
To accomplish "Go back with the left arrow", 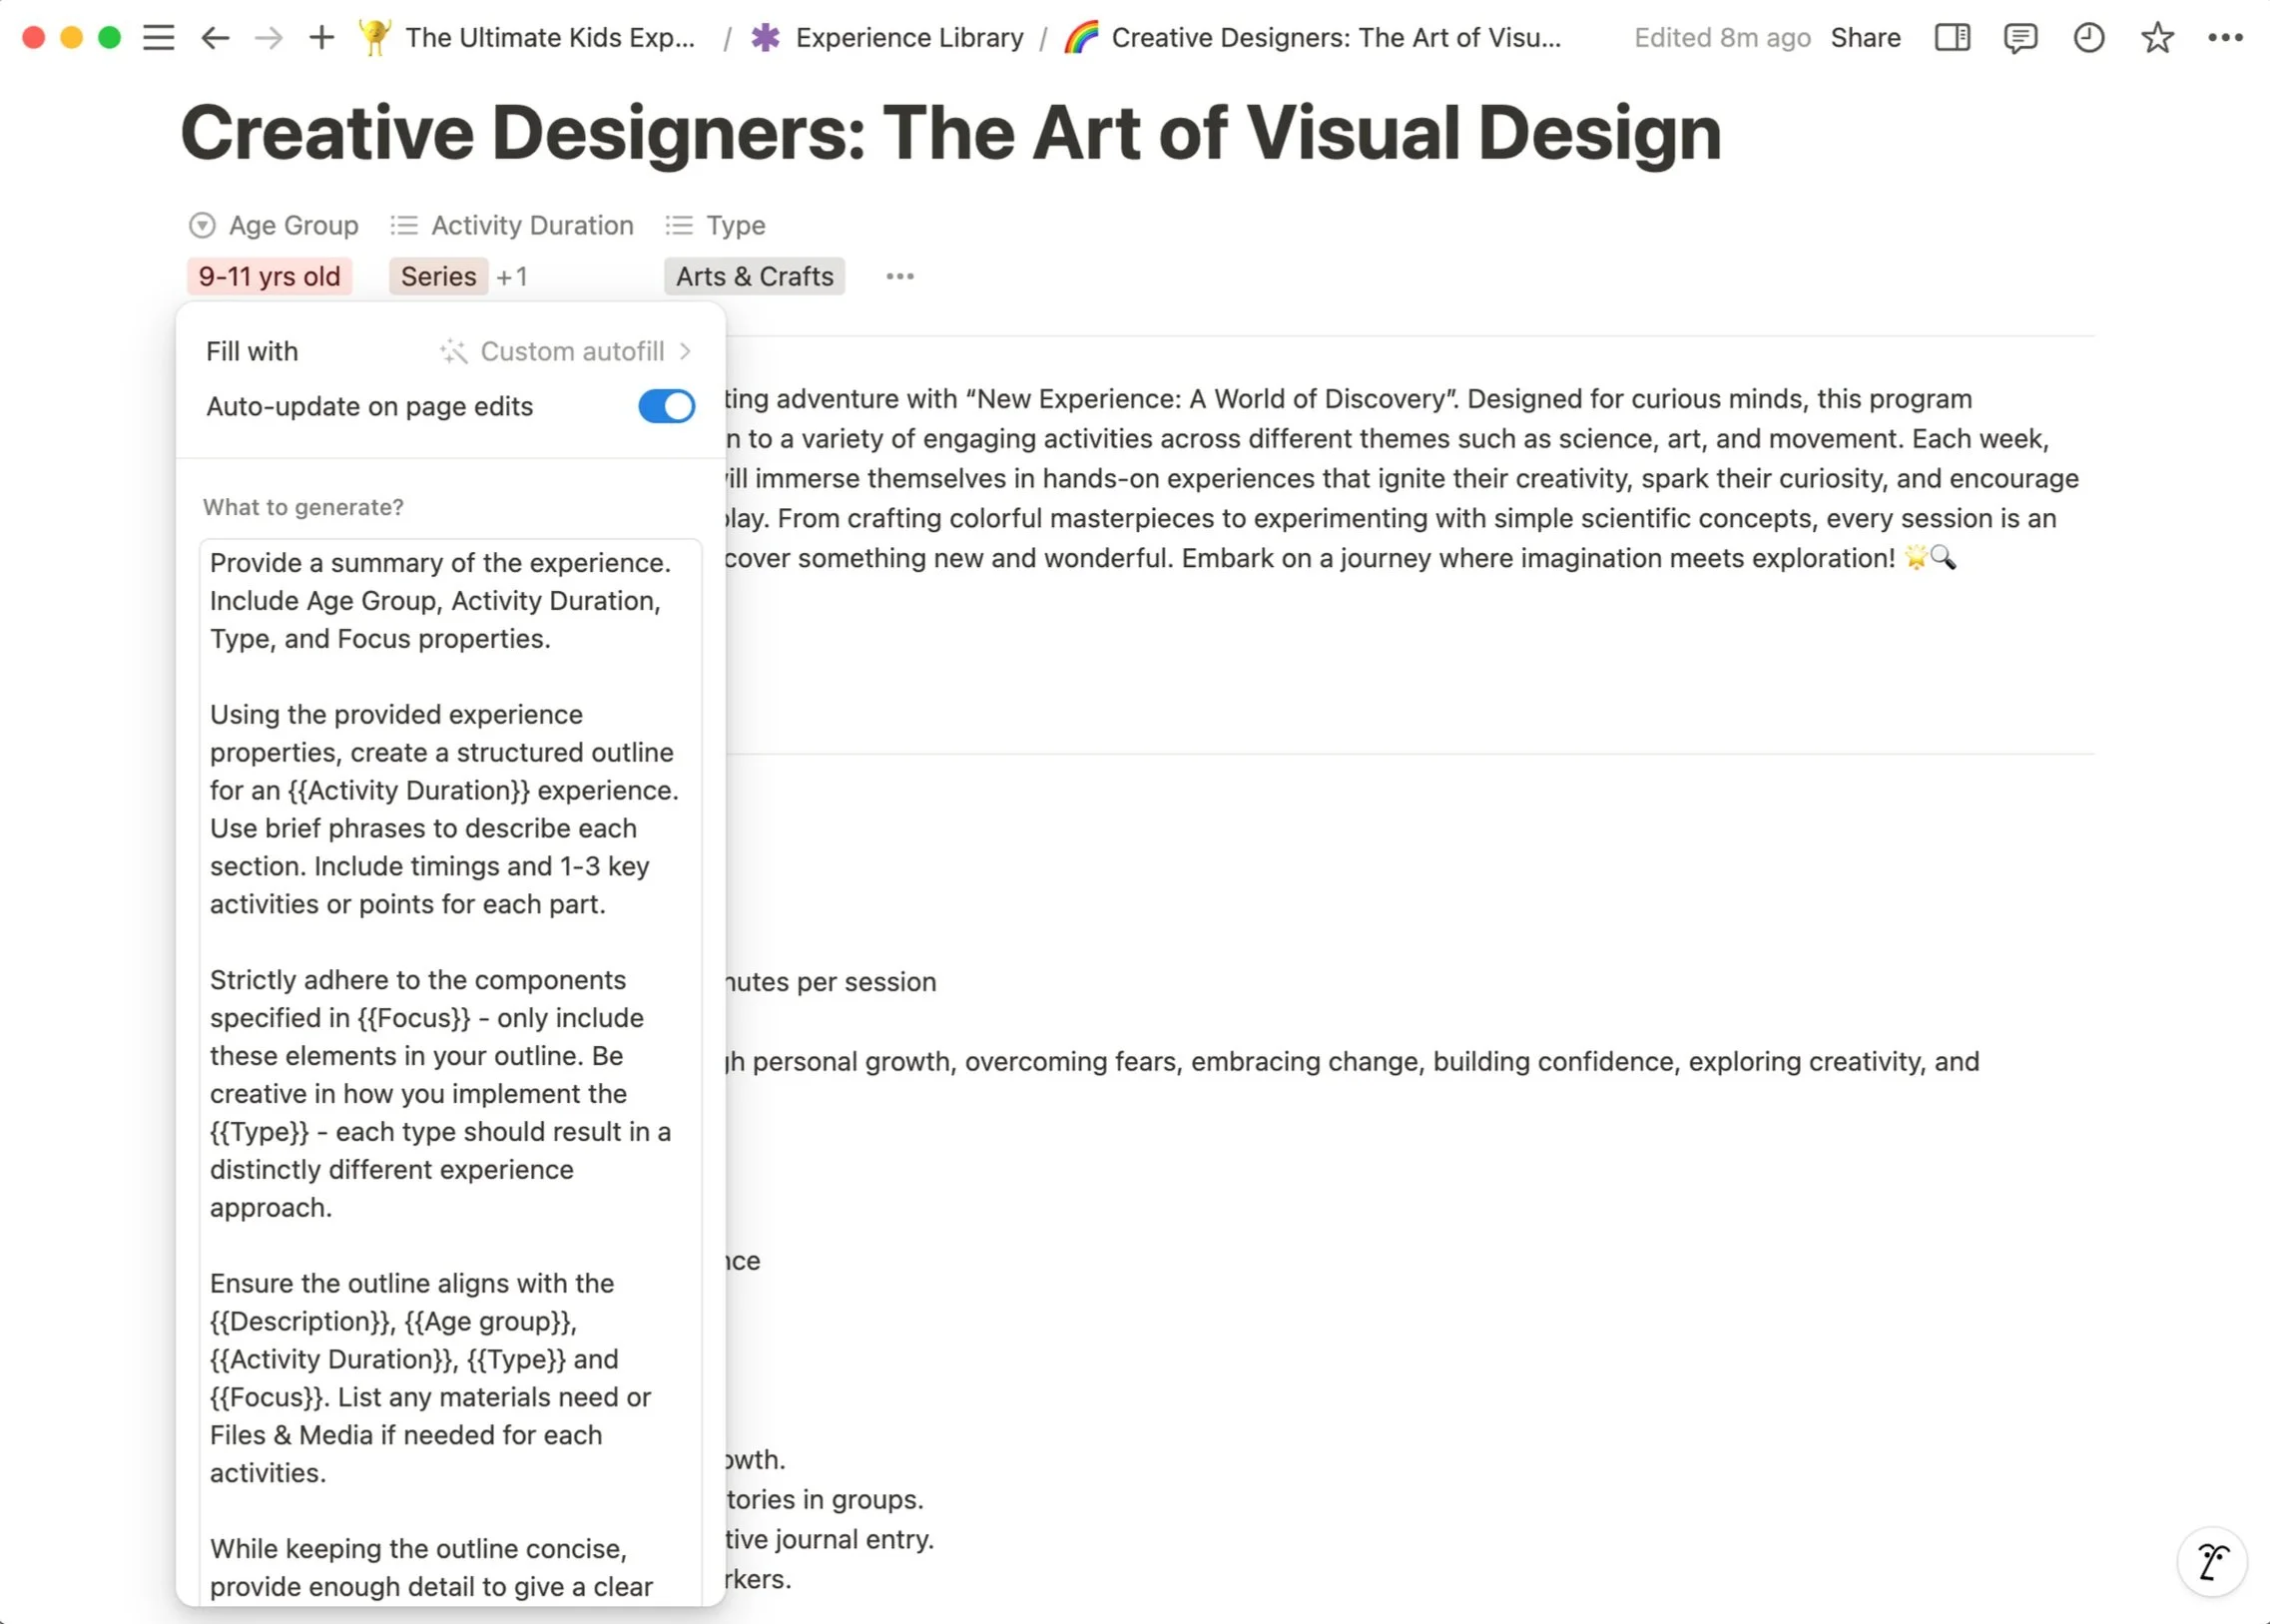I will pos(215,38).
